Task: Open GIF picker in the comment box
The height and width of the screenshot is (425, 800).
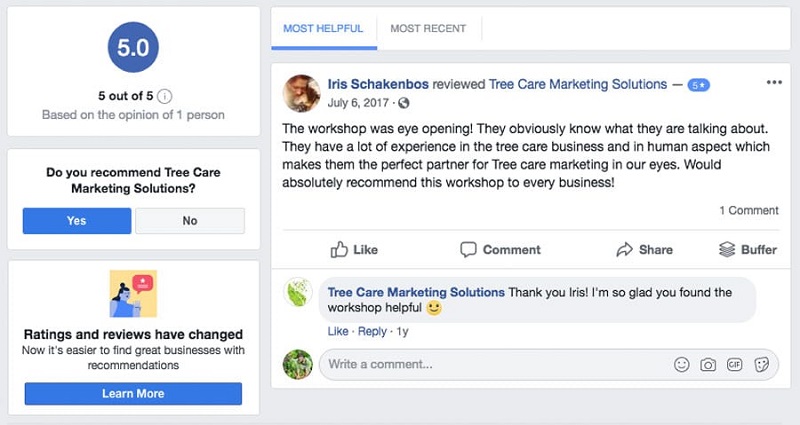Action: (x=734, y=364)
